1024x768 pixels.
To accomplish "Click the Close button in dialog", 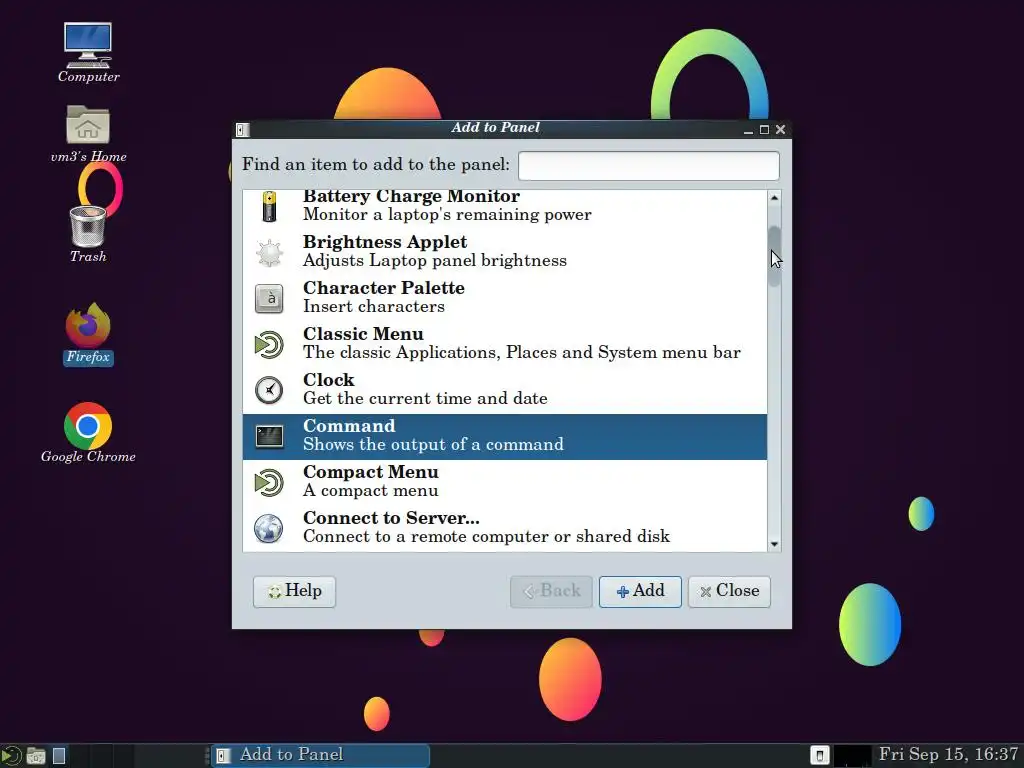I will tap(729, 591).
